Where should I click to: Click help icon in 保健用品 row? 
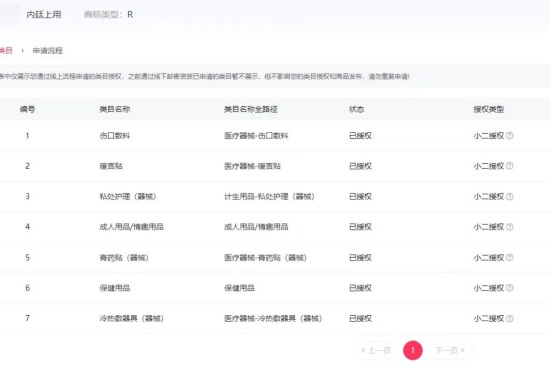coord(510,288)
